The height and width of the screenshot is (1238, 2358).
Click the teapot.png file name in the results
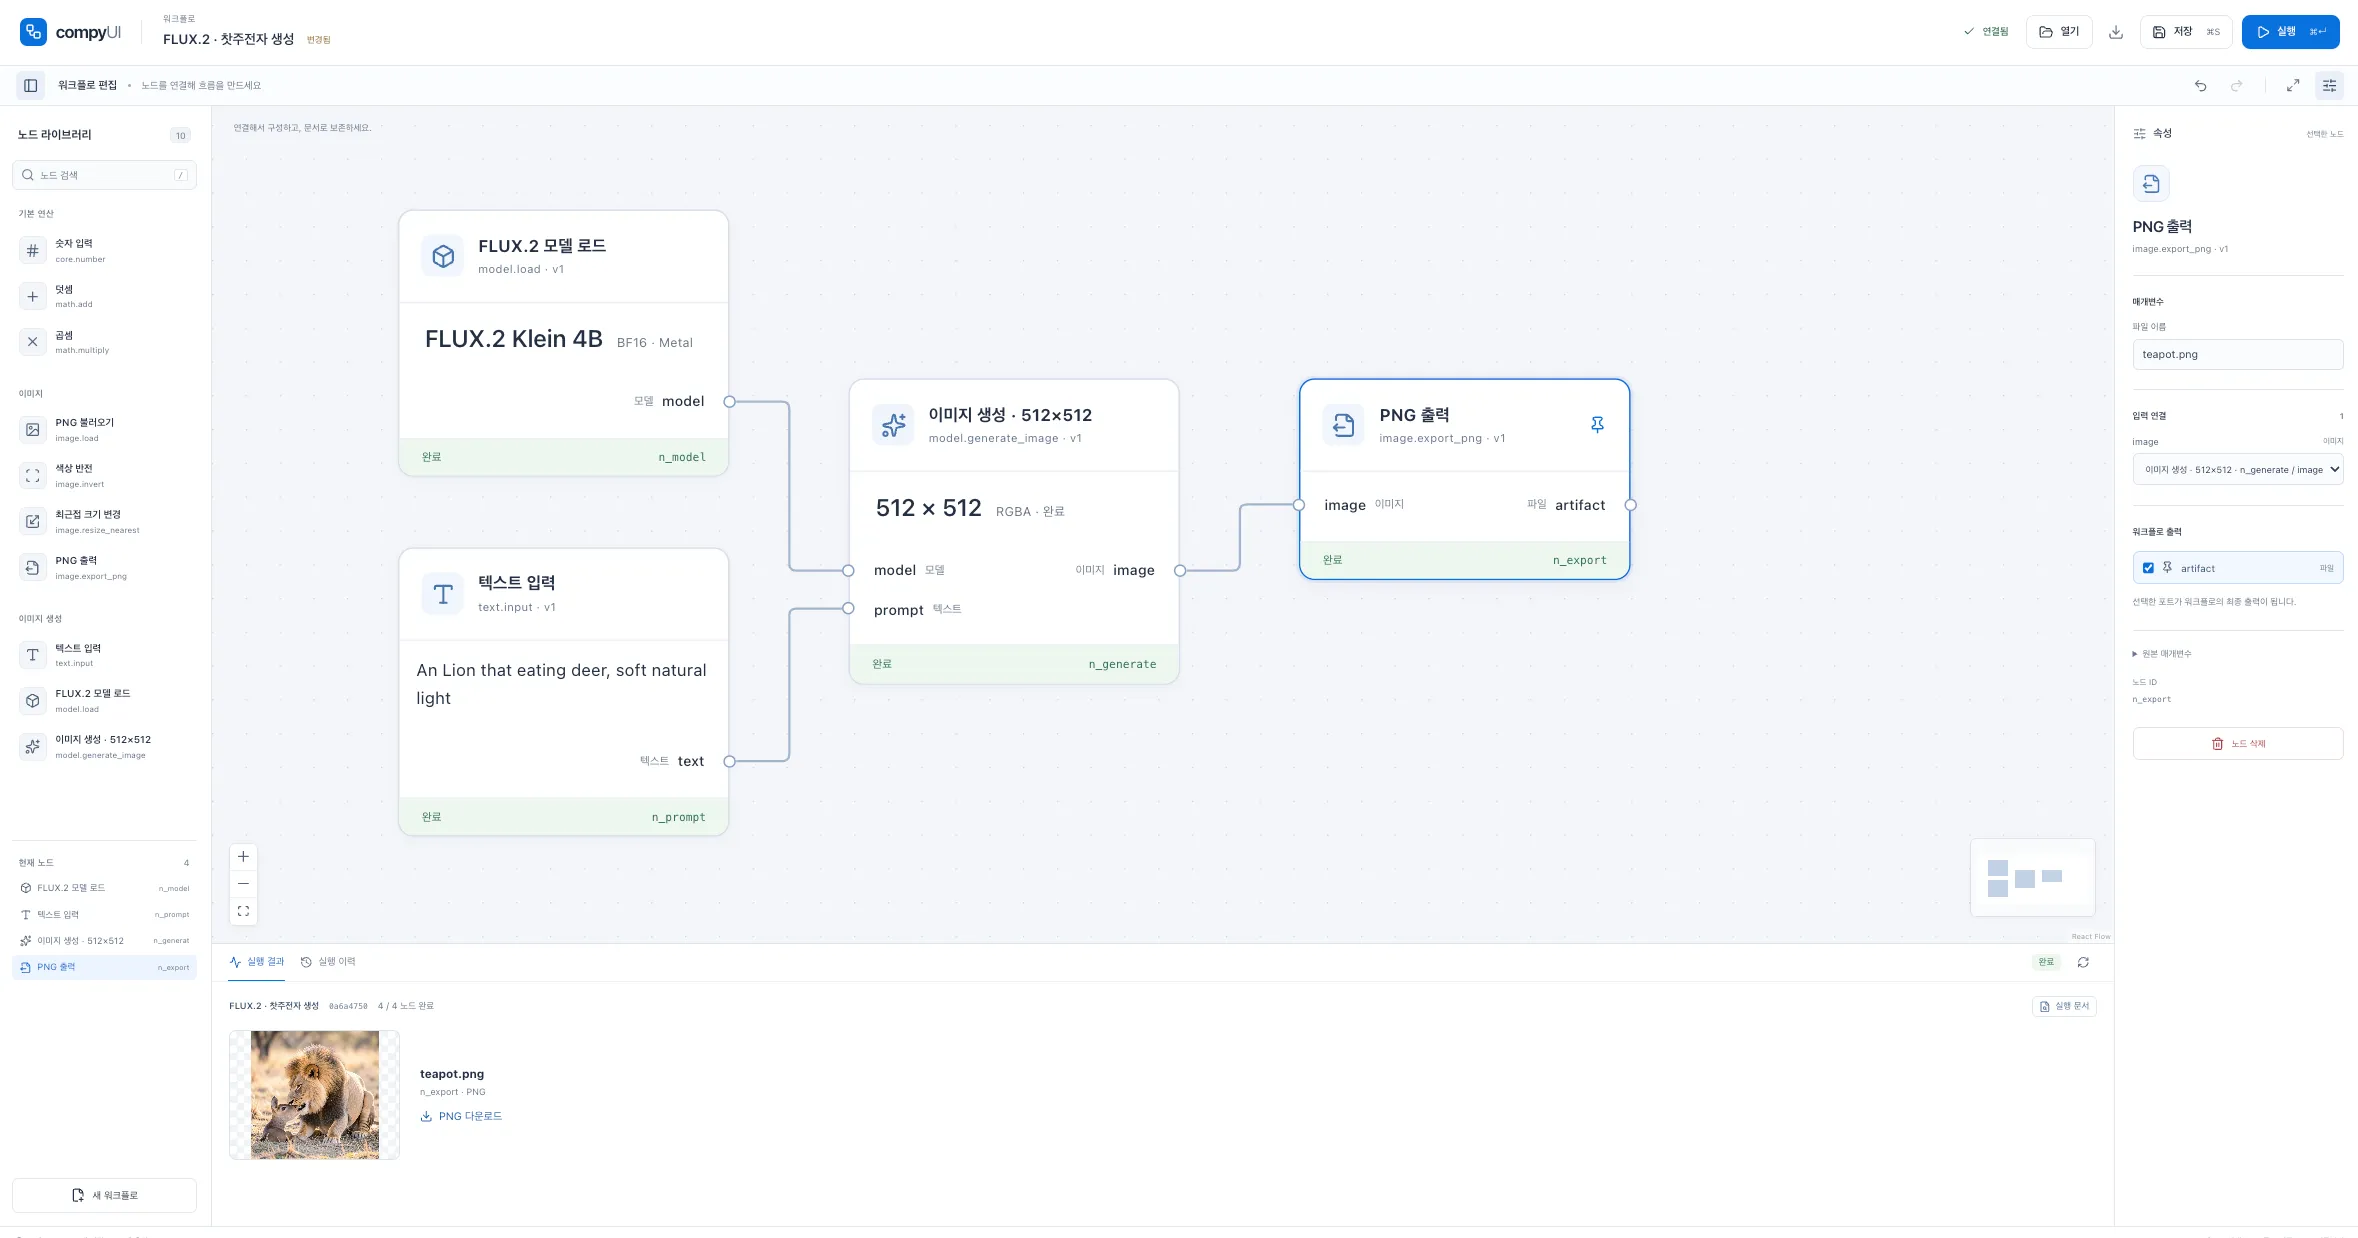point(452,1074)
